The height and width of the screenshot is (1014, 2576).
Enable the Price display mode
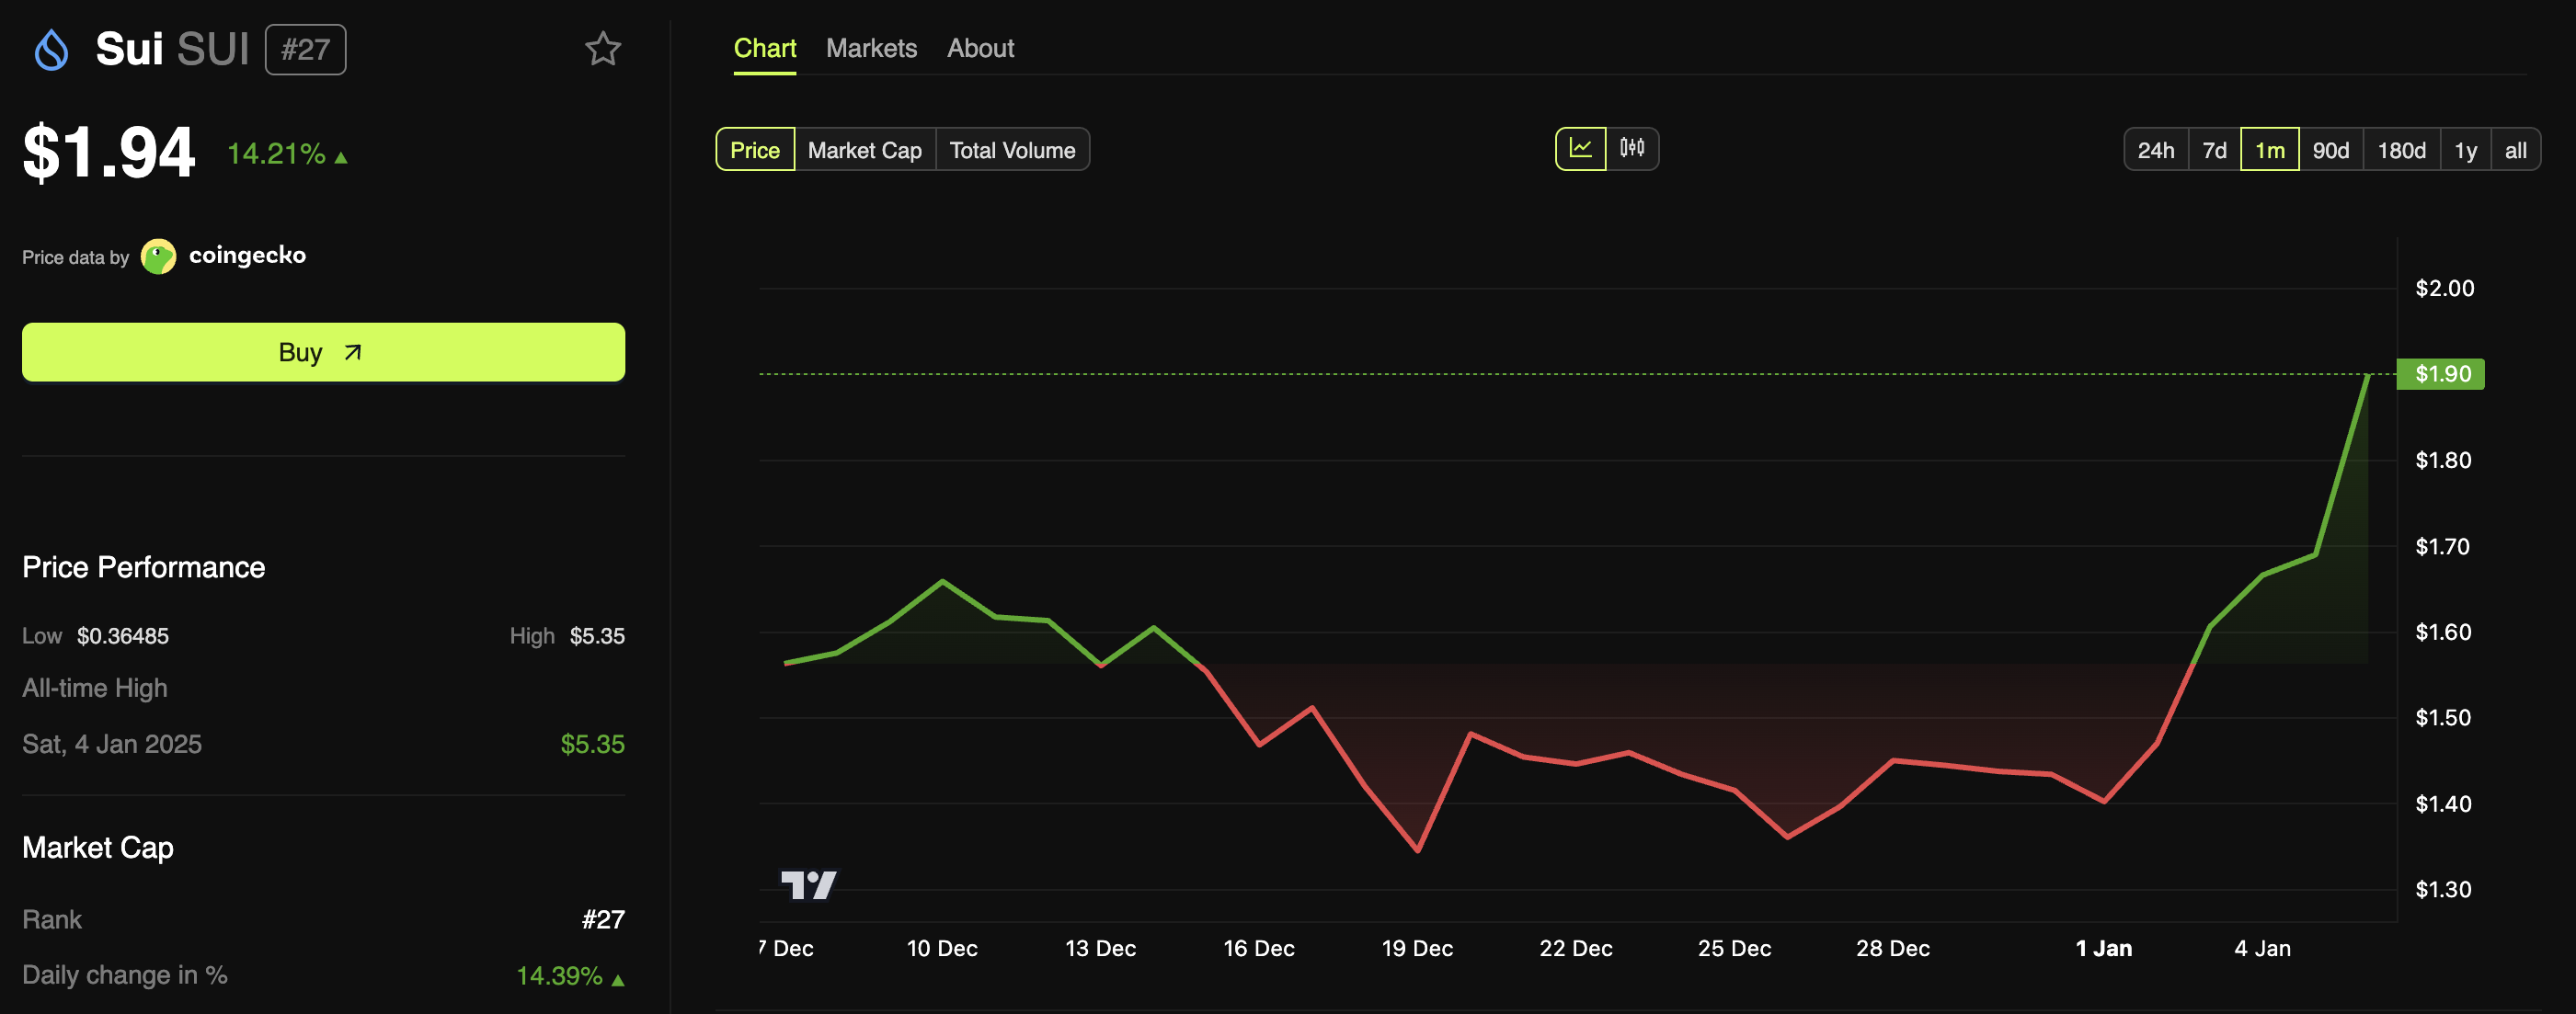point(754,149)
